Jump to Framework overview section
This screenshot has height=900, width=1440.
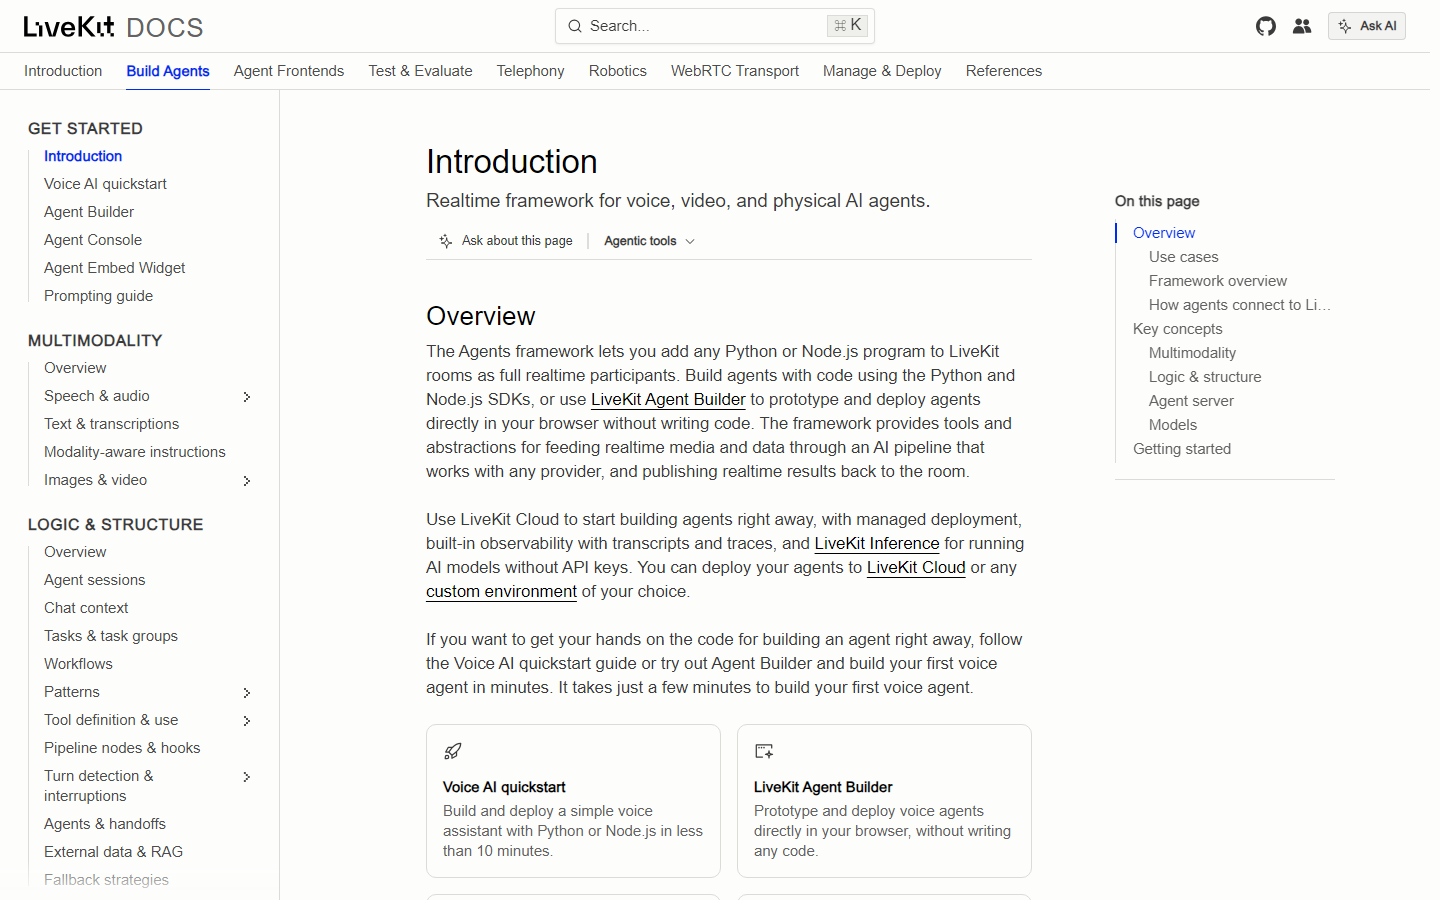pyautogui.click(x=1218, y=281)
